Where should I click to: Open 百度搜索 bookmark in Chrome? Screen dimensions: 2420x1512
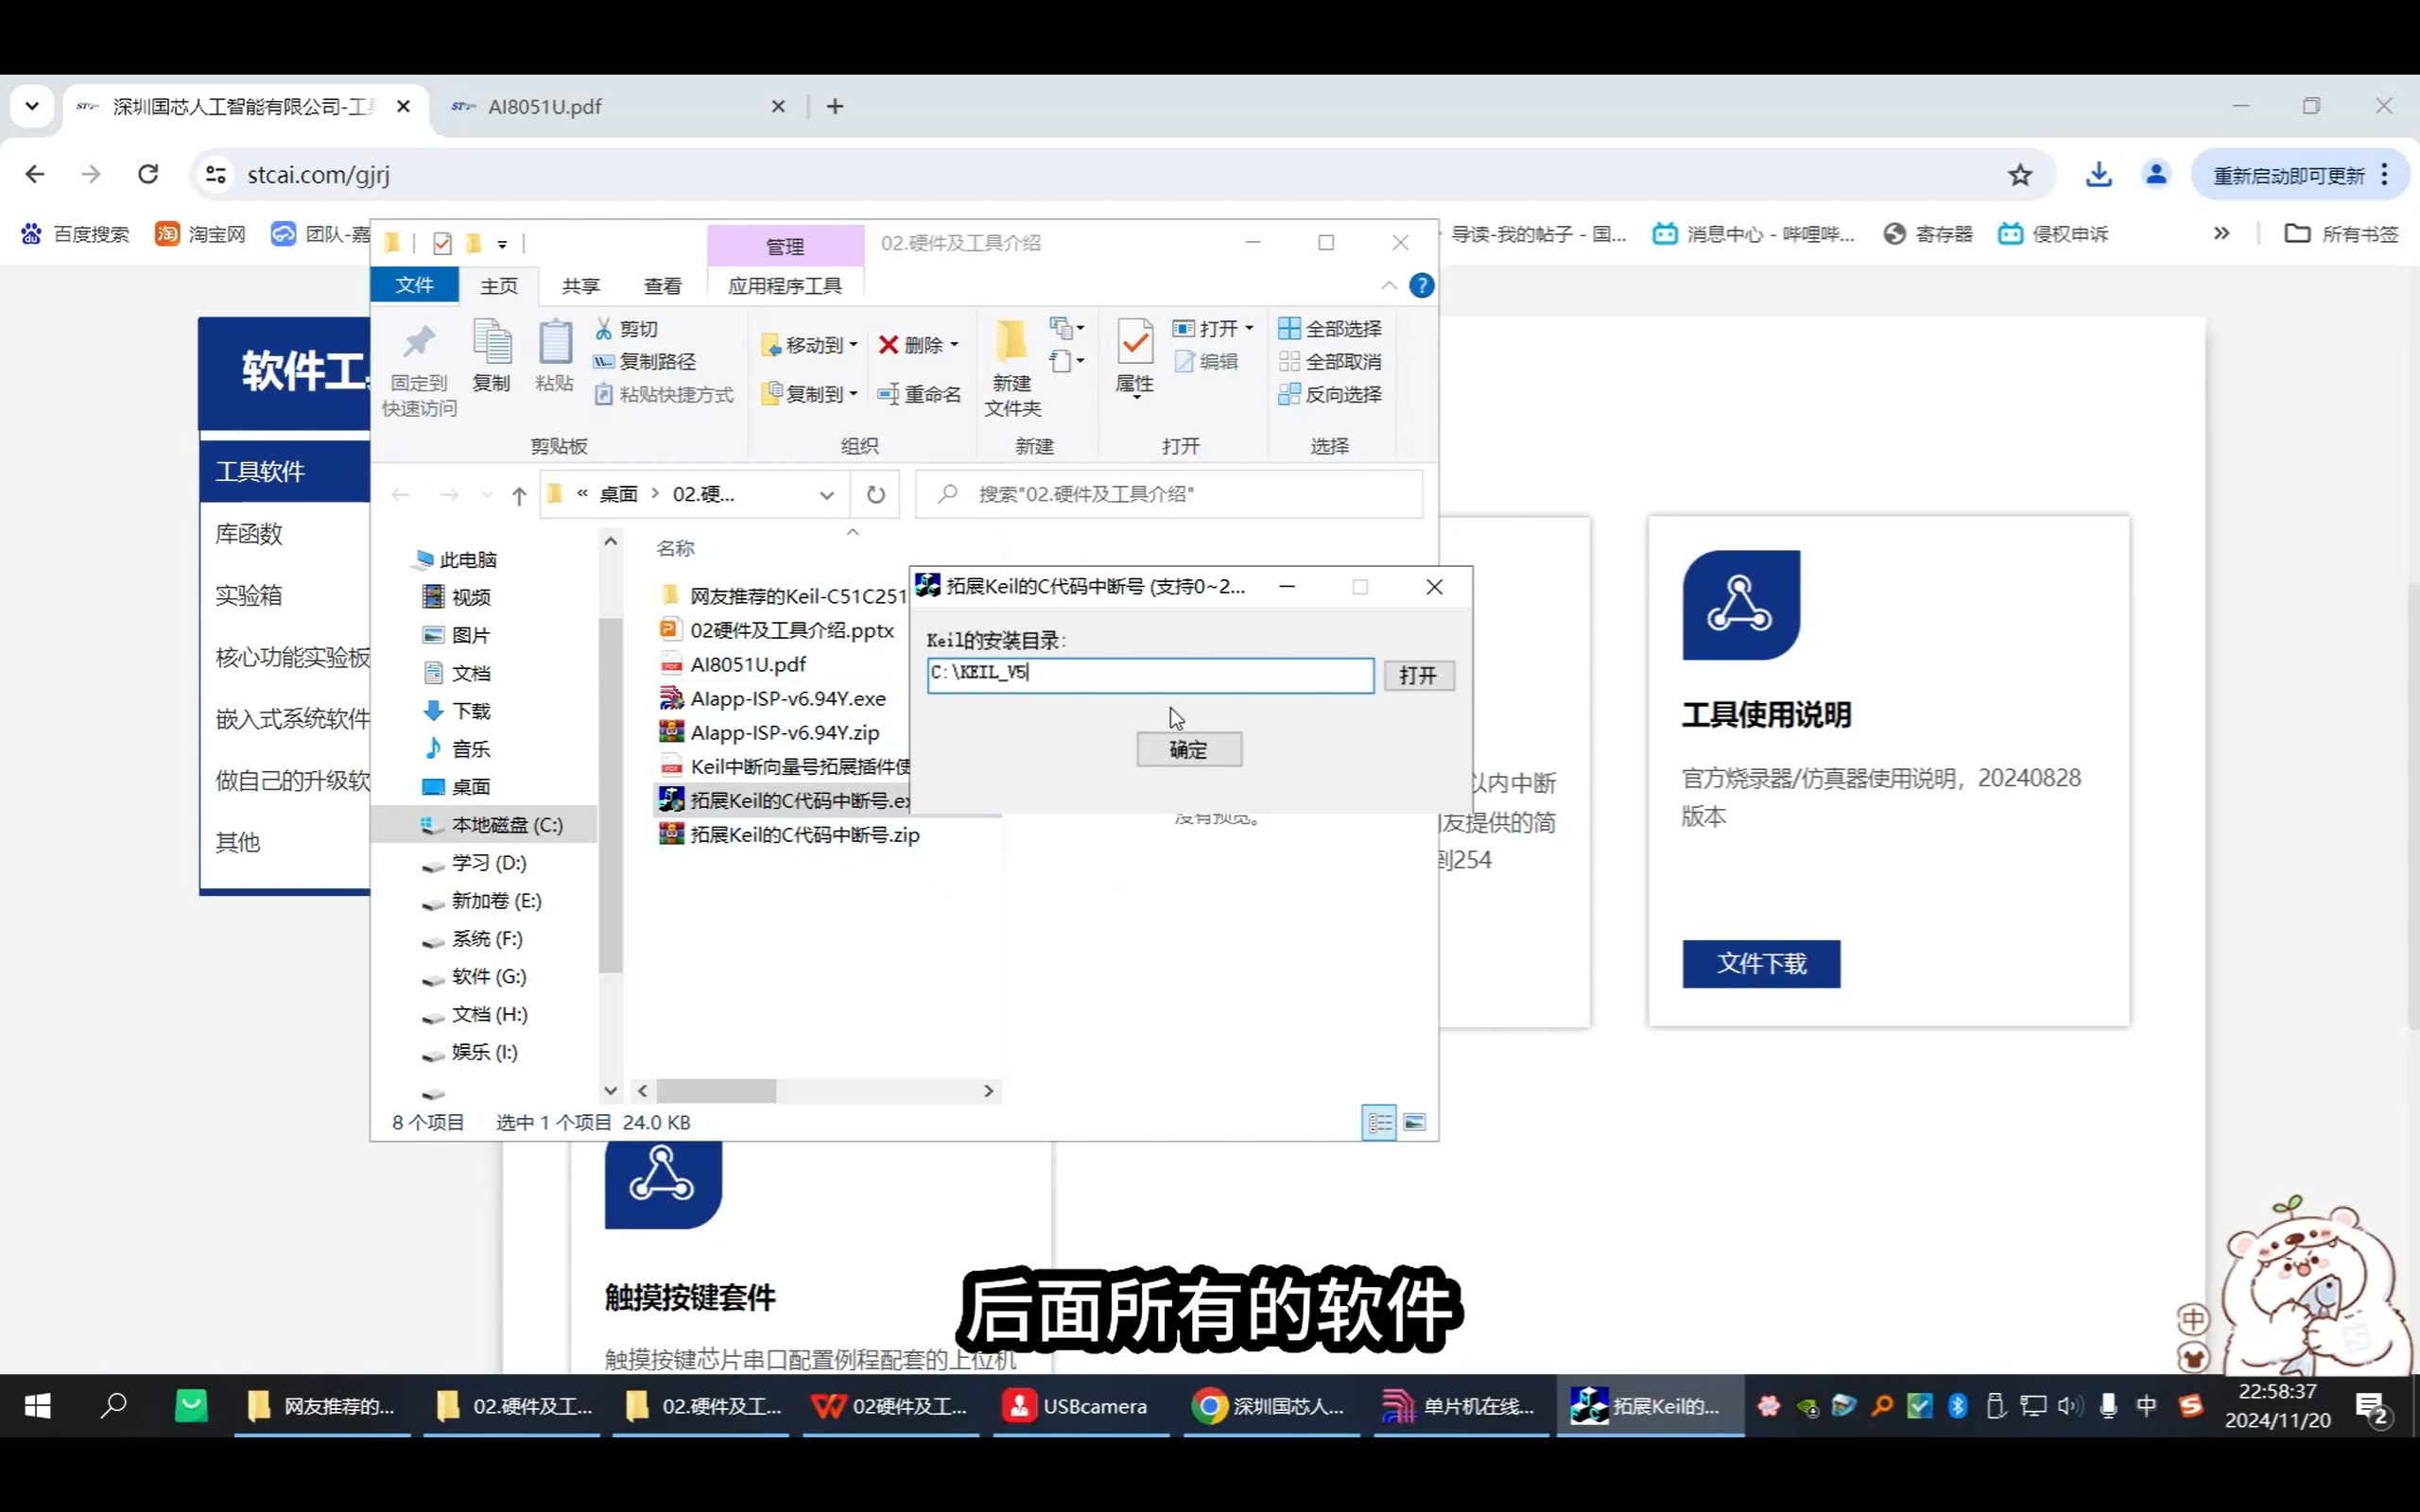click(75, 234)
